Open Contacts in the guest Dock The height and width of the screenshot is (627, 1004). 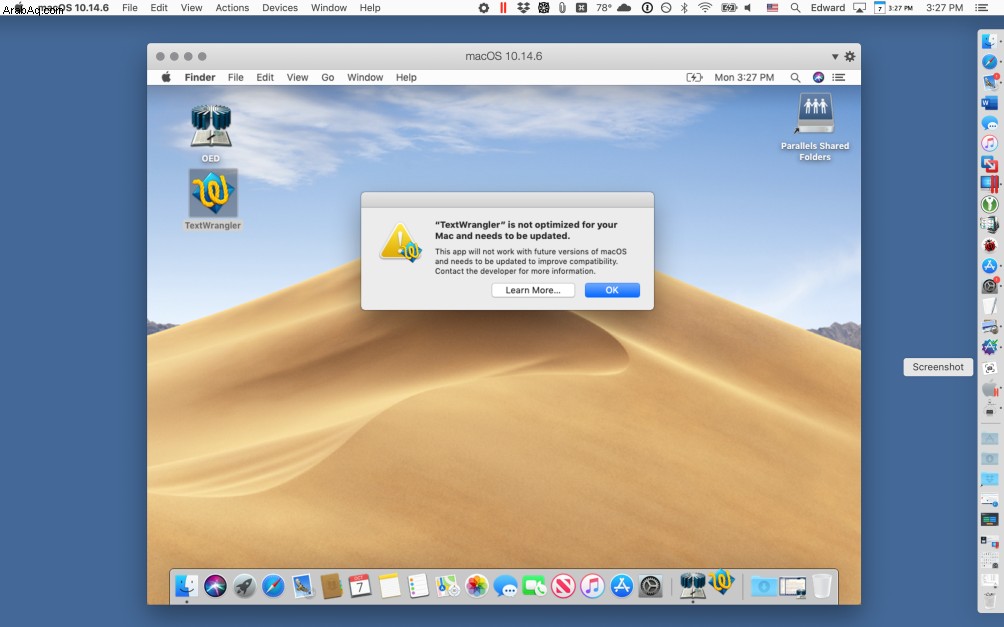pos(331,585)
